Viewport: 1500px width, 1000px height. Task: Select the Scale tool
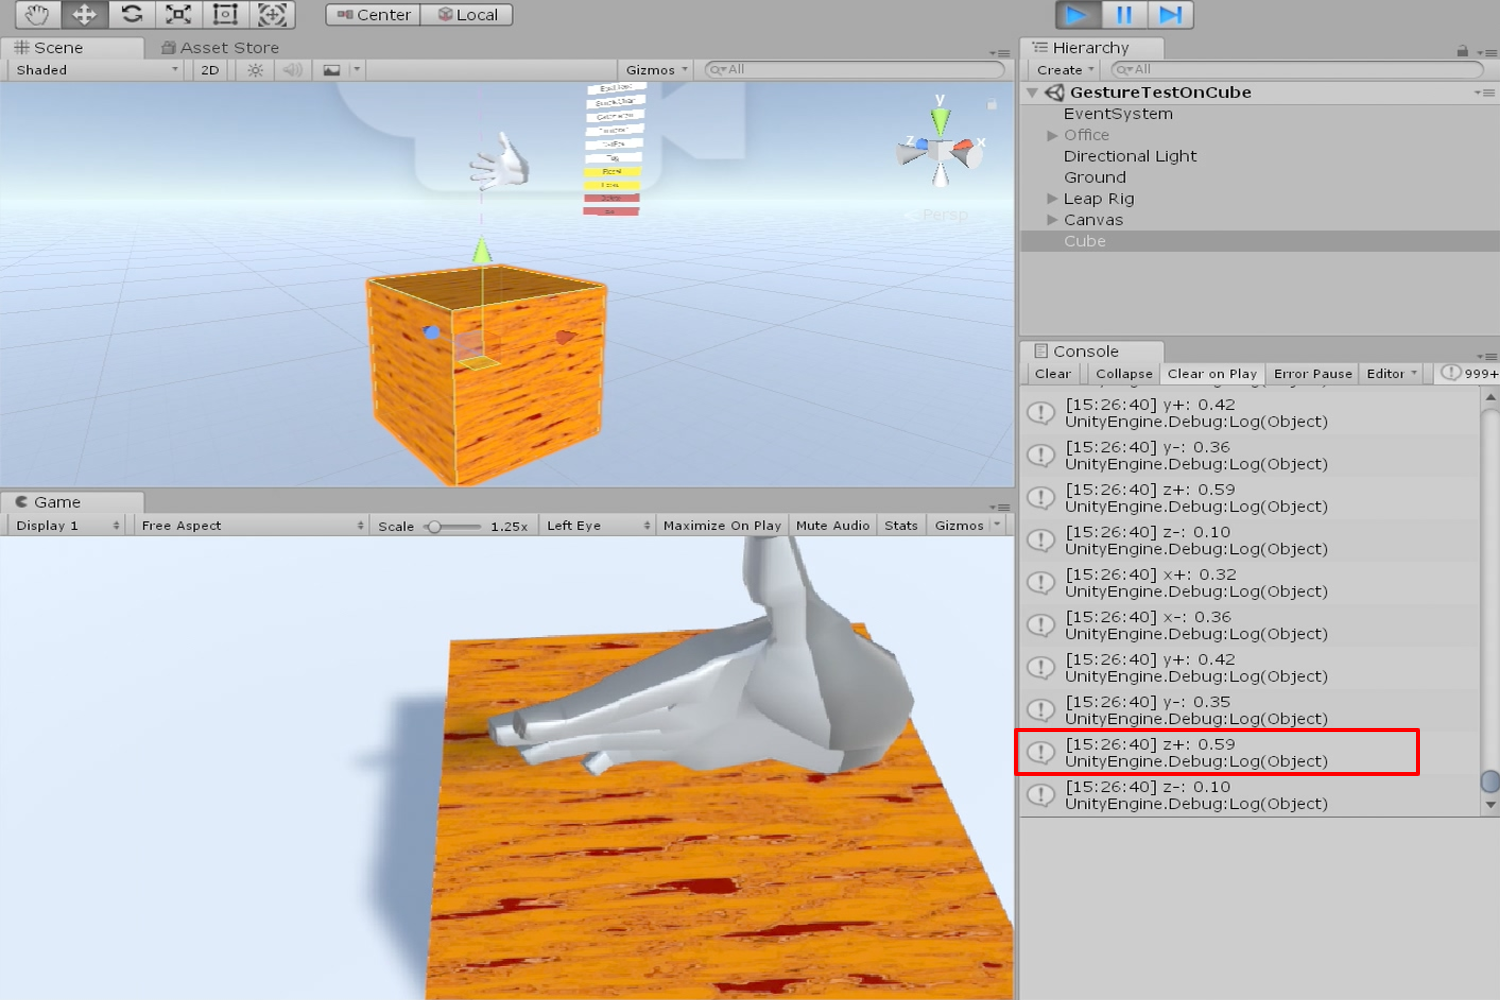tap(178, 15)
